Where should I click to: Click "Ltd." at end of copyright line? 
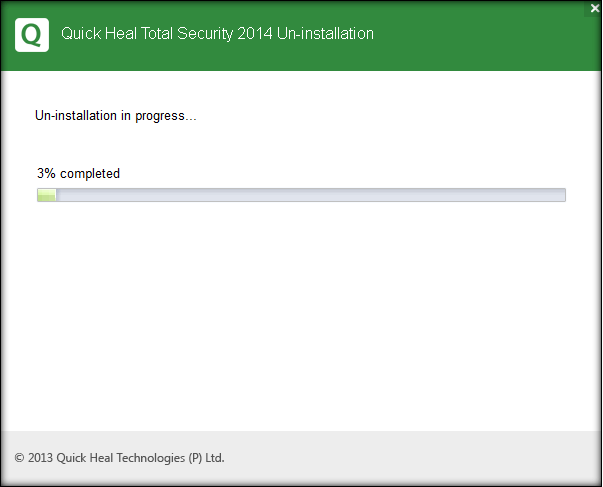214,458
